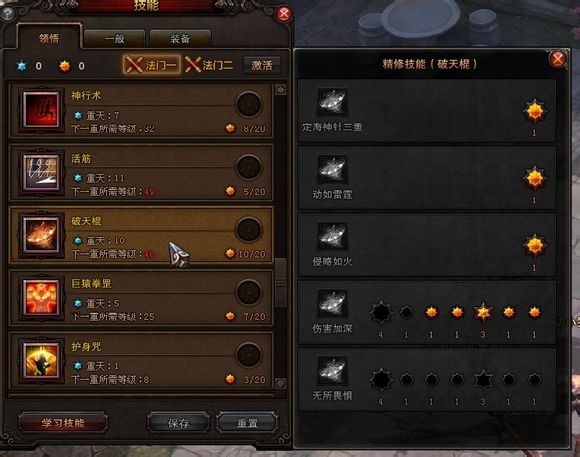
Task: Select the 活筋 skill icon
Action: [x=41, y=172]
